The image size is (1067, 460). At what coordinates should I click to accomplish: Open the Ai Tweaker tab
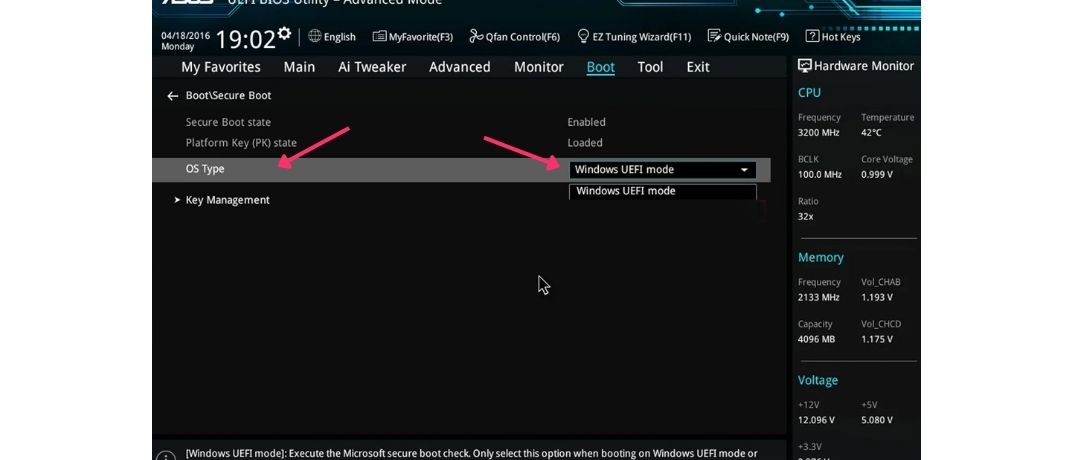tap(372, 67)
